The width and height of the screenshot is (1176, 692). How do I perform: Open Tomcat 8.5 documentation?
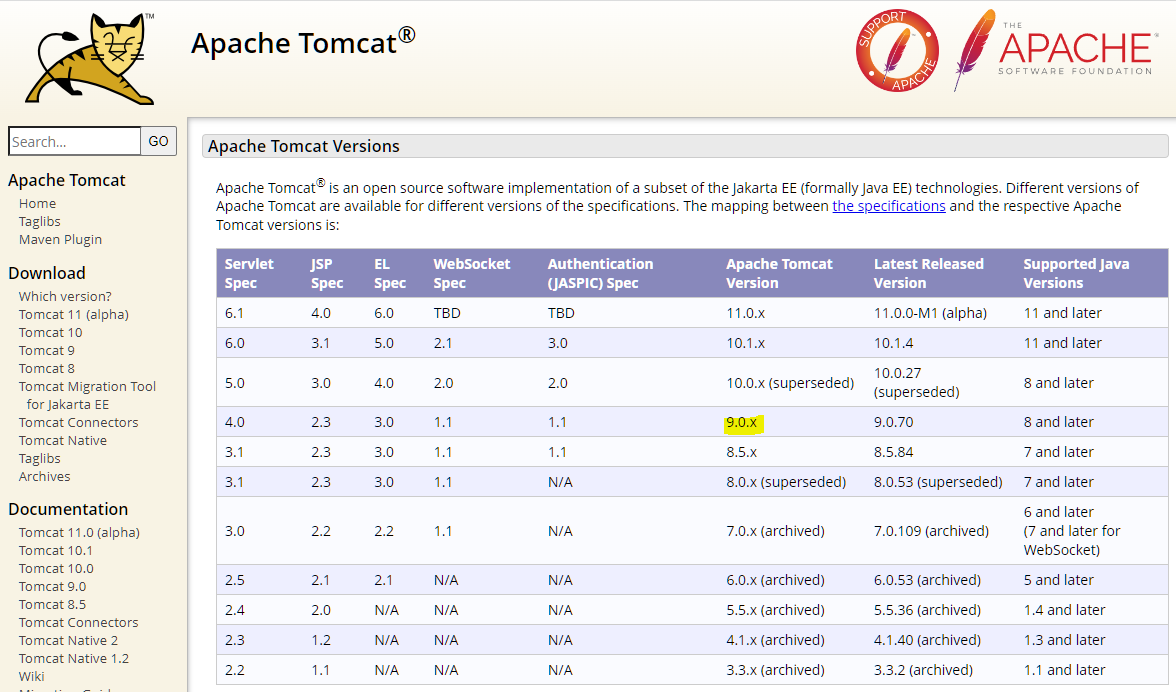(52, 604)
